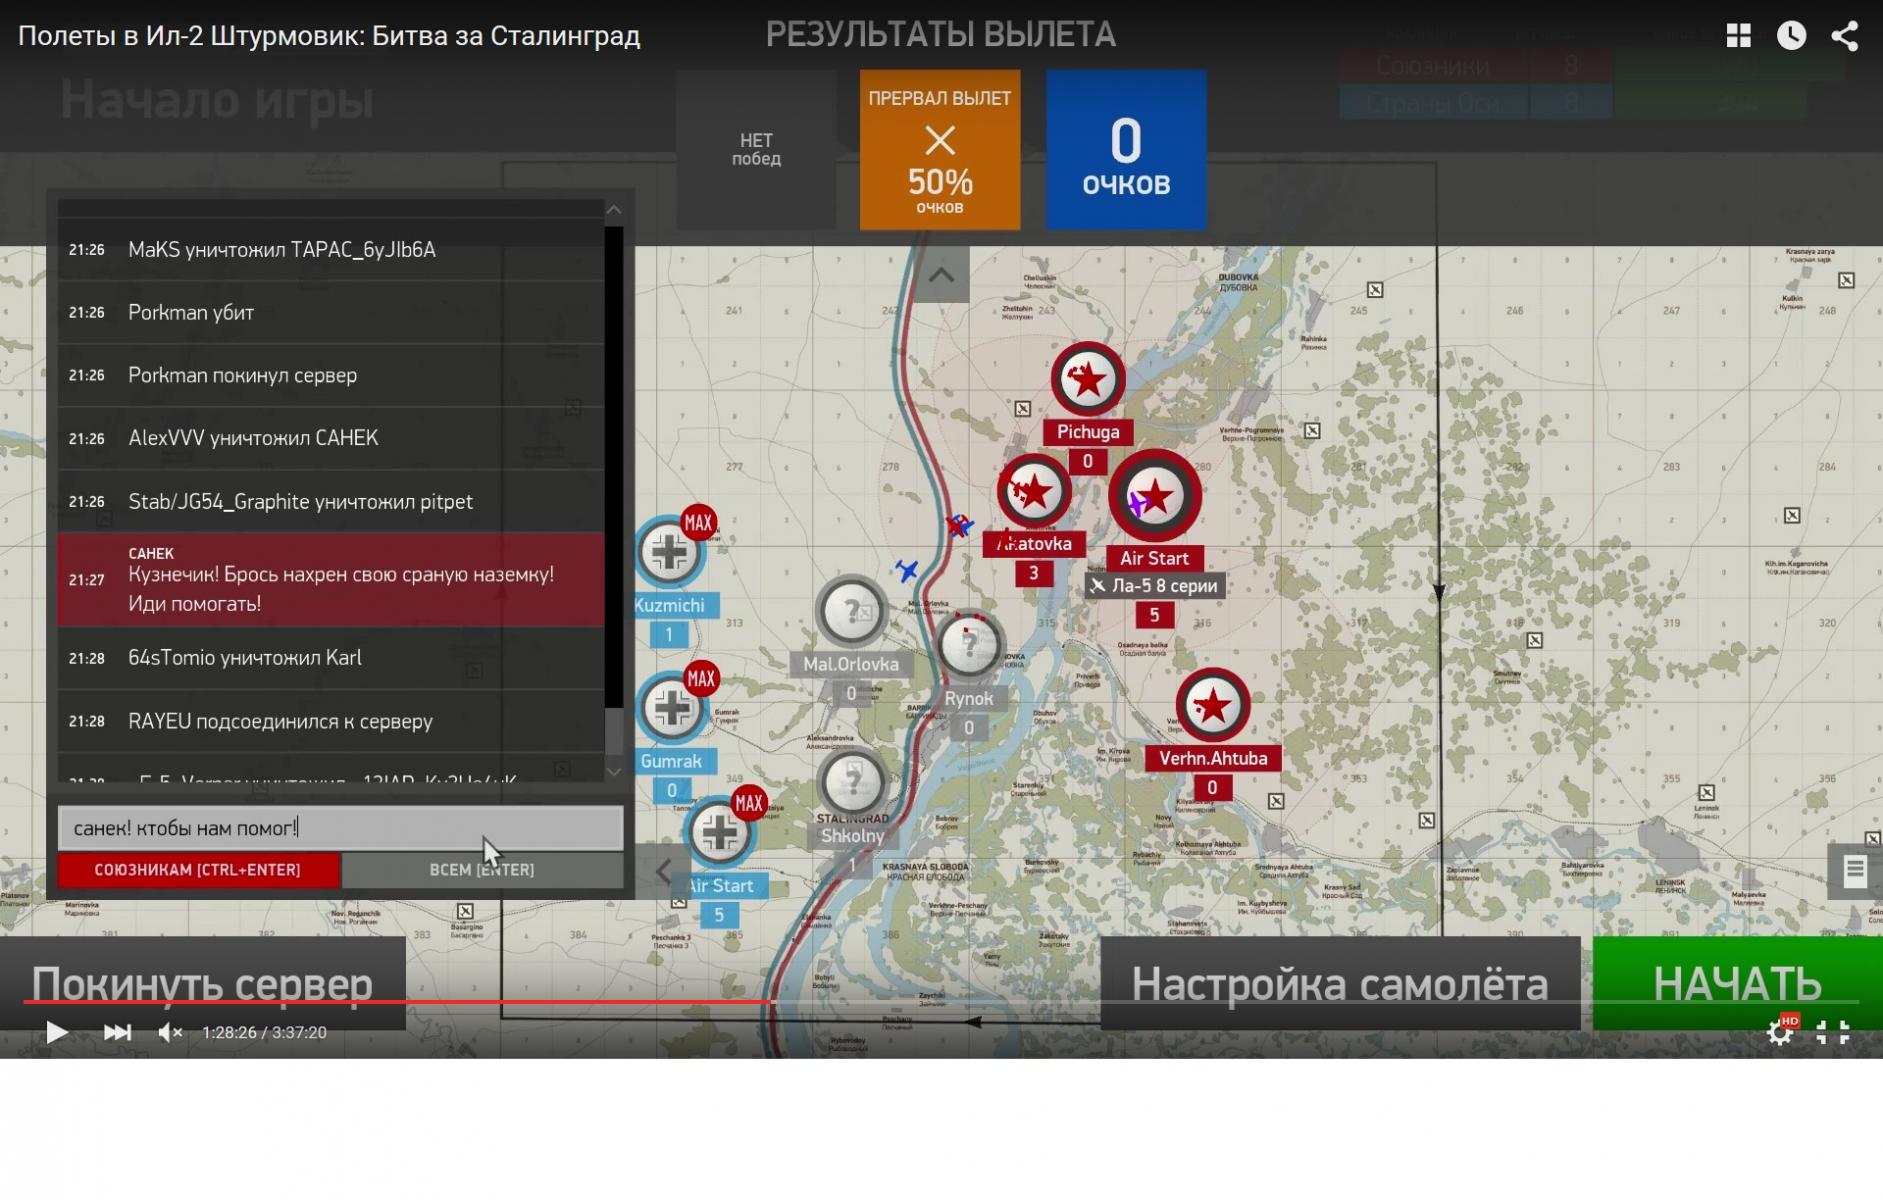Image resolution: width=1883 pixels, height=1200 pixels.
Task: Click the blue aircraft marker above Mal.Orlovka
Action: (x=907, y=571)
